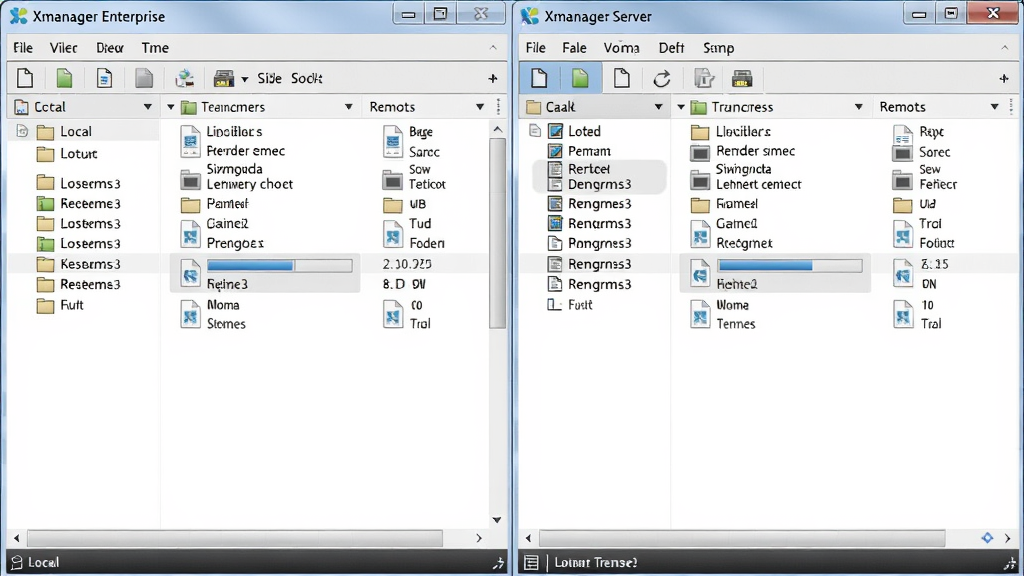Click transfer arrows icon in Enterprise toolbar
The image size is (1024, 576).
[184, 78]
